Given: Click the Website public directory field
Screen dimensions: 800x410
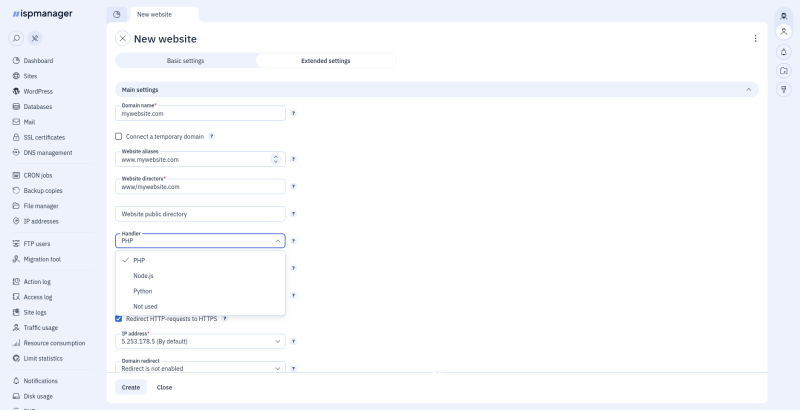Looking at the screenshot, I should pyautogui.click(x=200, y=214).
